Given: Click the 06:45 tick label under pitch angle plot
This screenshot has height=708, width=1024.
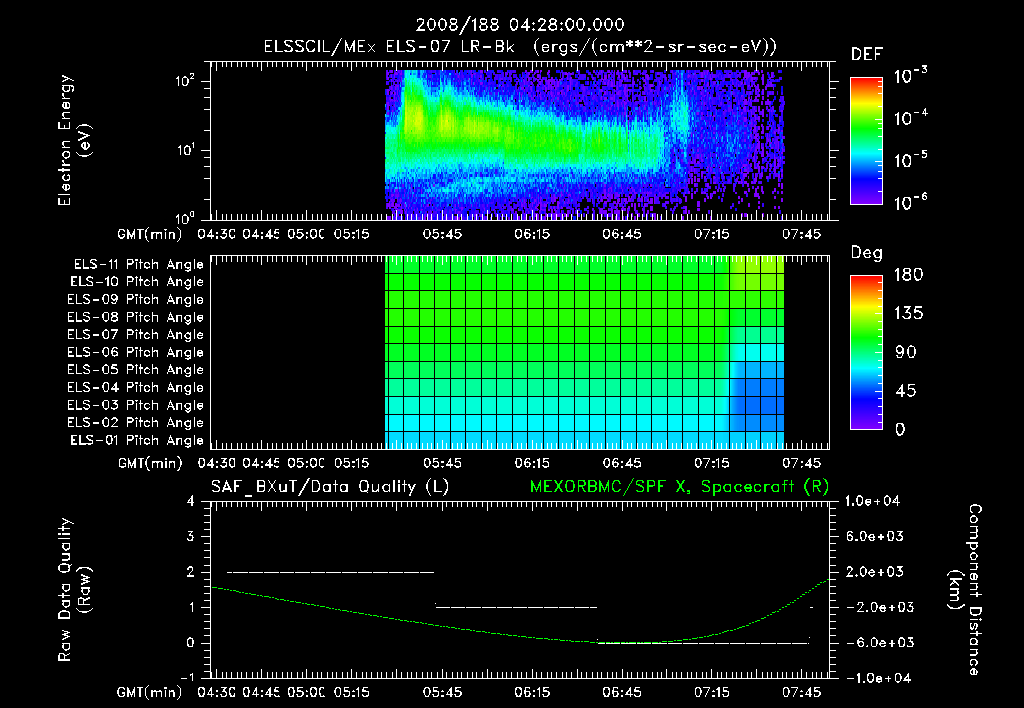Looking at the screenshot, I should [622, 463].
